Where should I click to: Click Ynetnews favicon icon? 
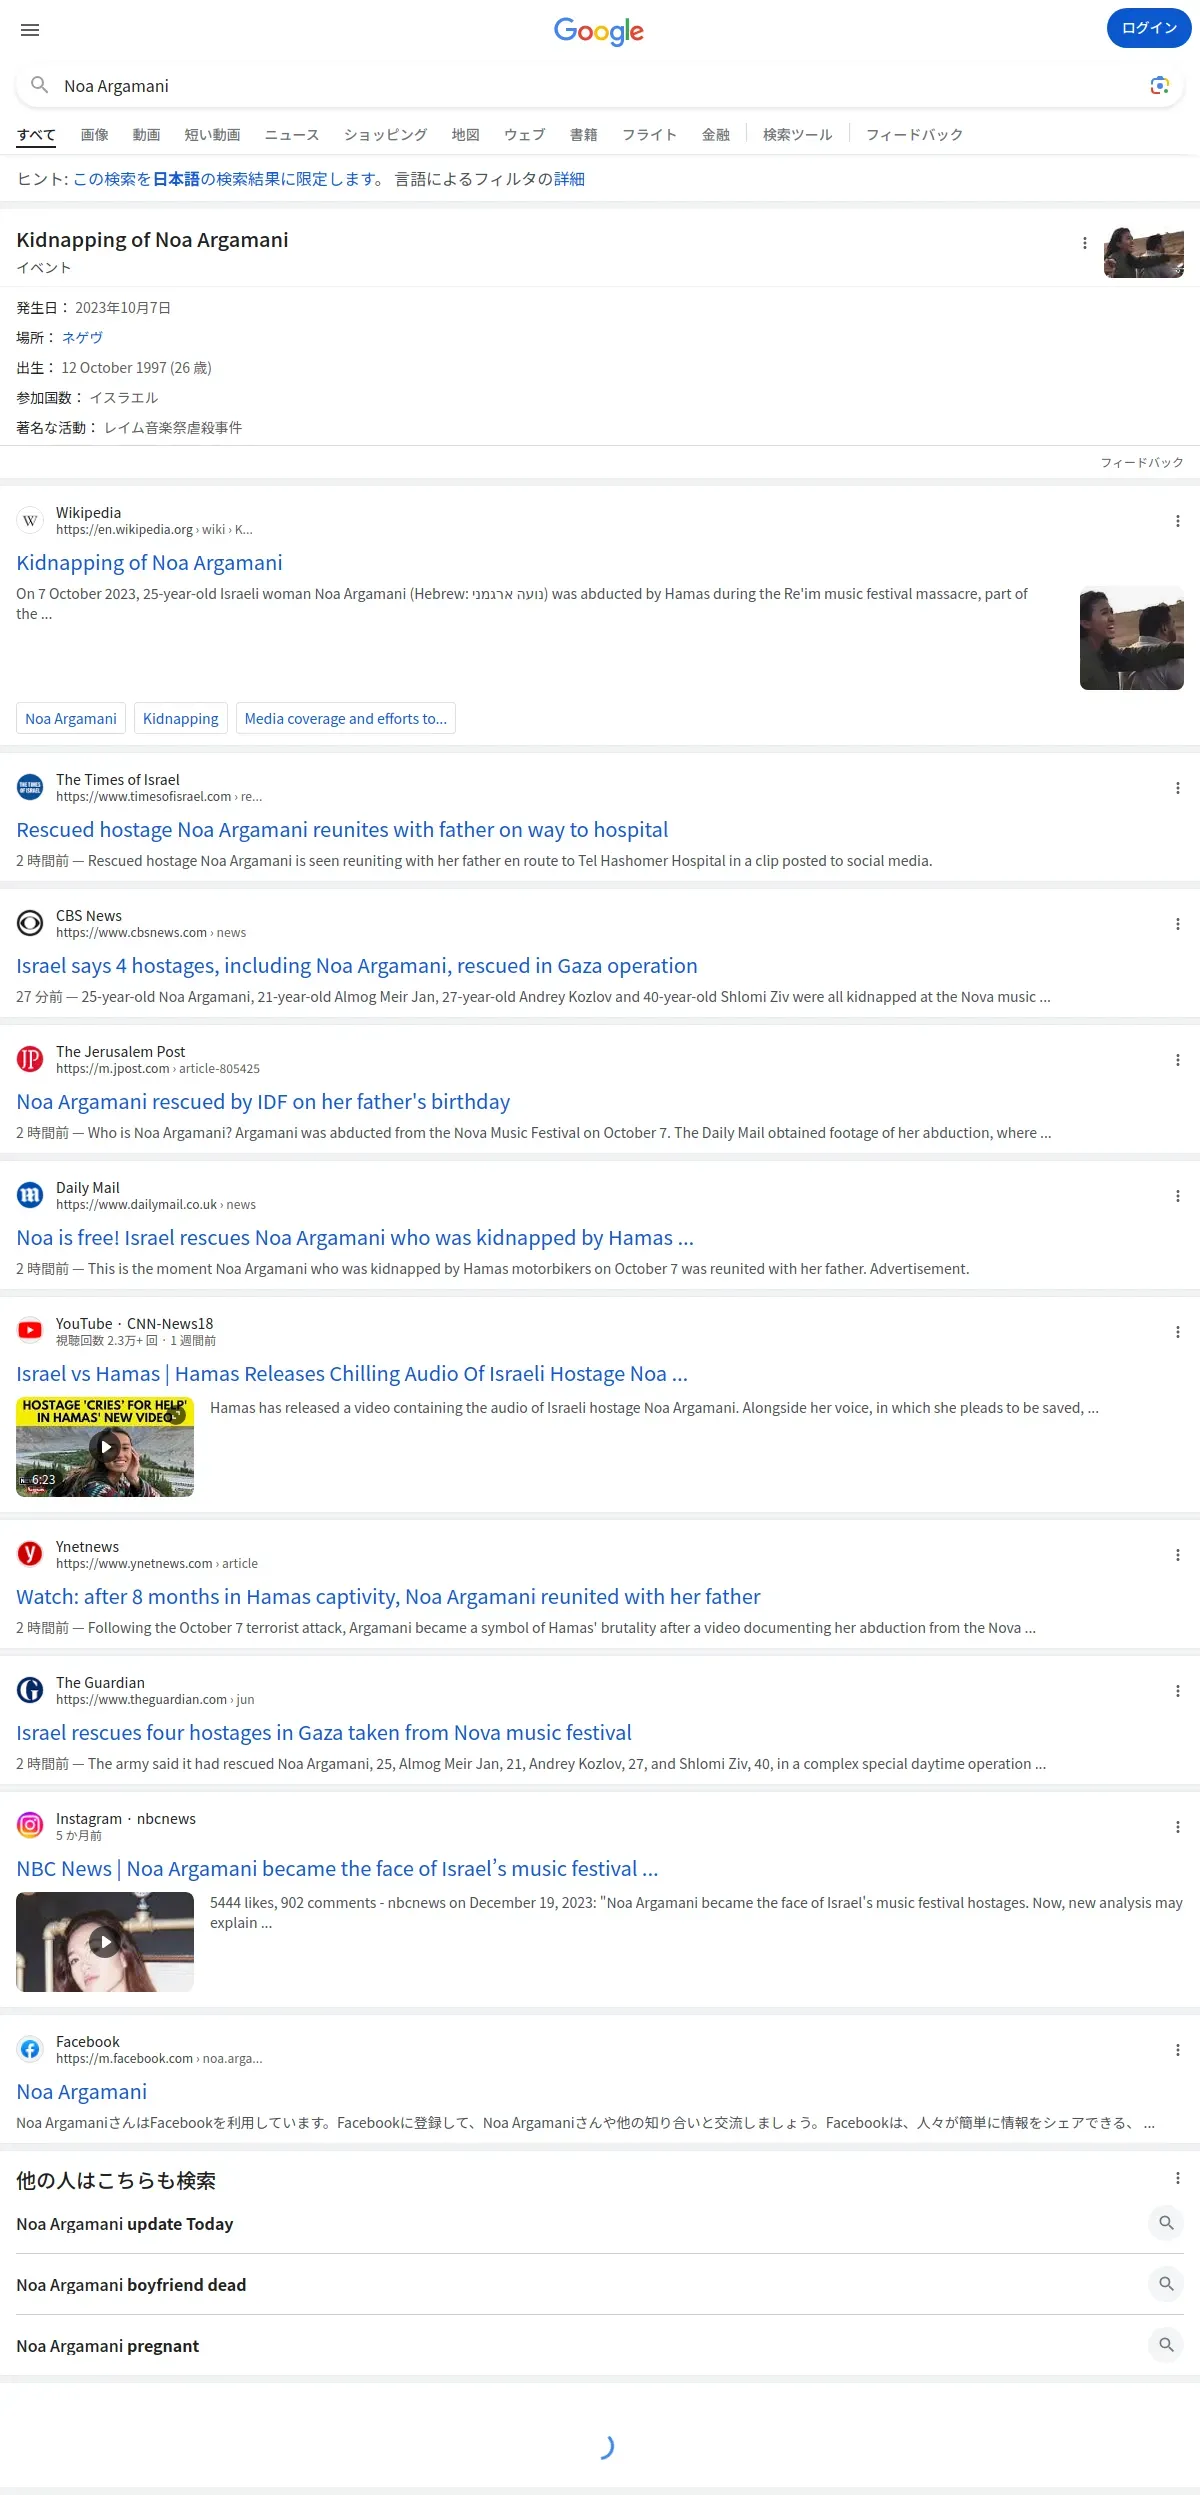click(30, 1554)
